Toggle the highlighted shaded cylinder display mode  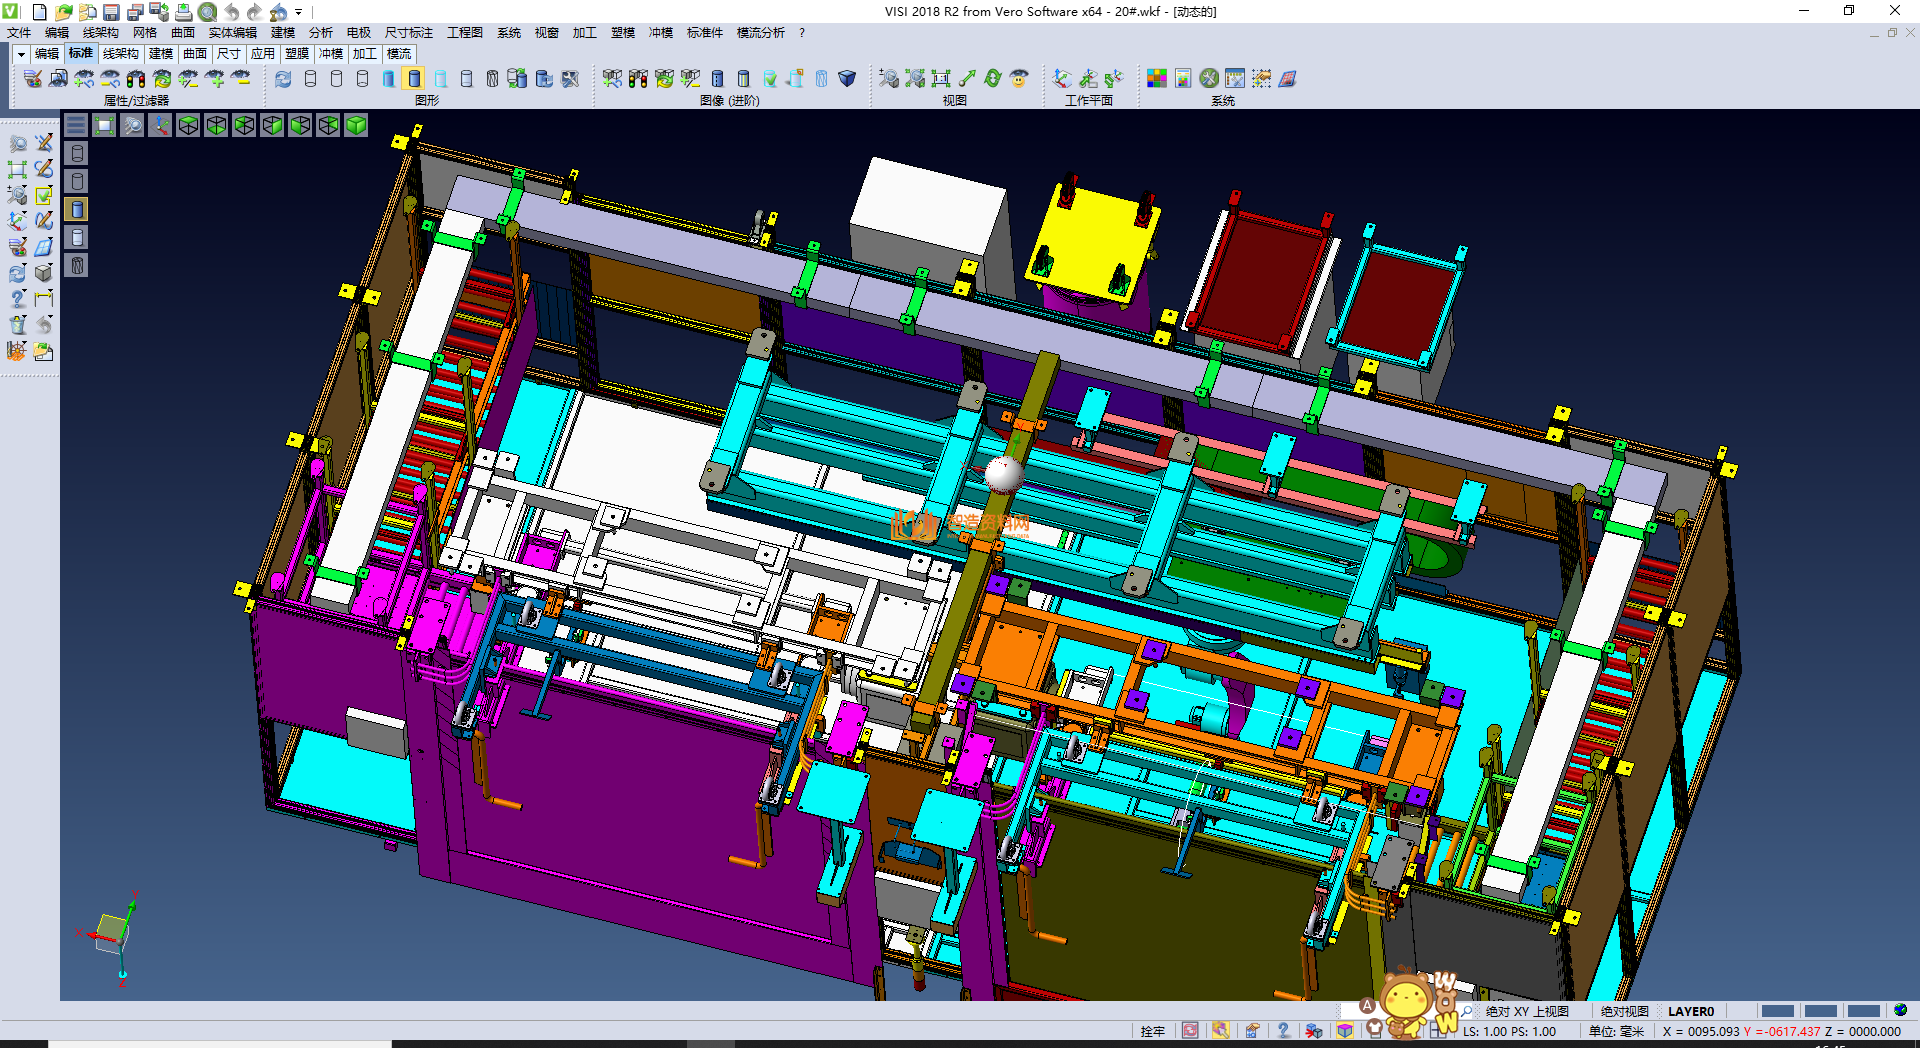tap(414, 78)
